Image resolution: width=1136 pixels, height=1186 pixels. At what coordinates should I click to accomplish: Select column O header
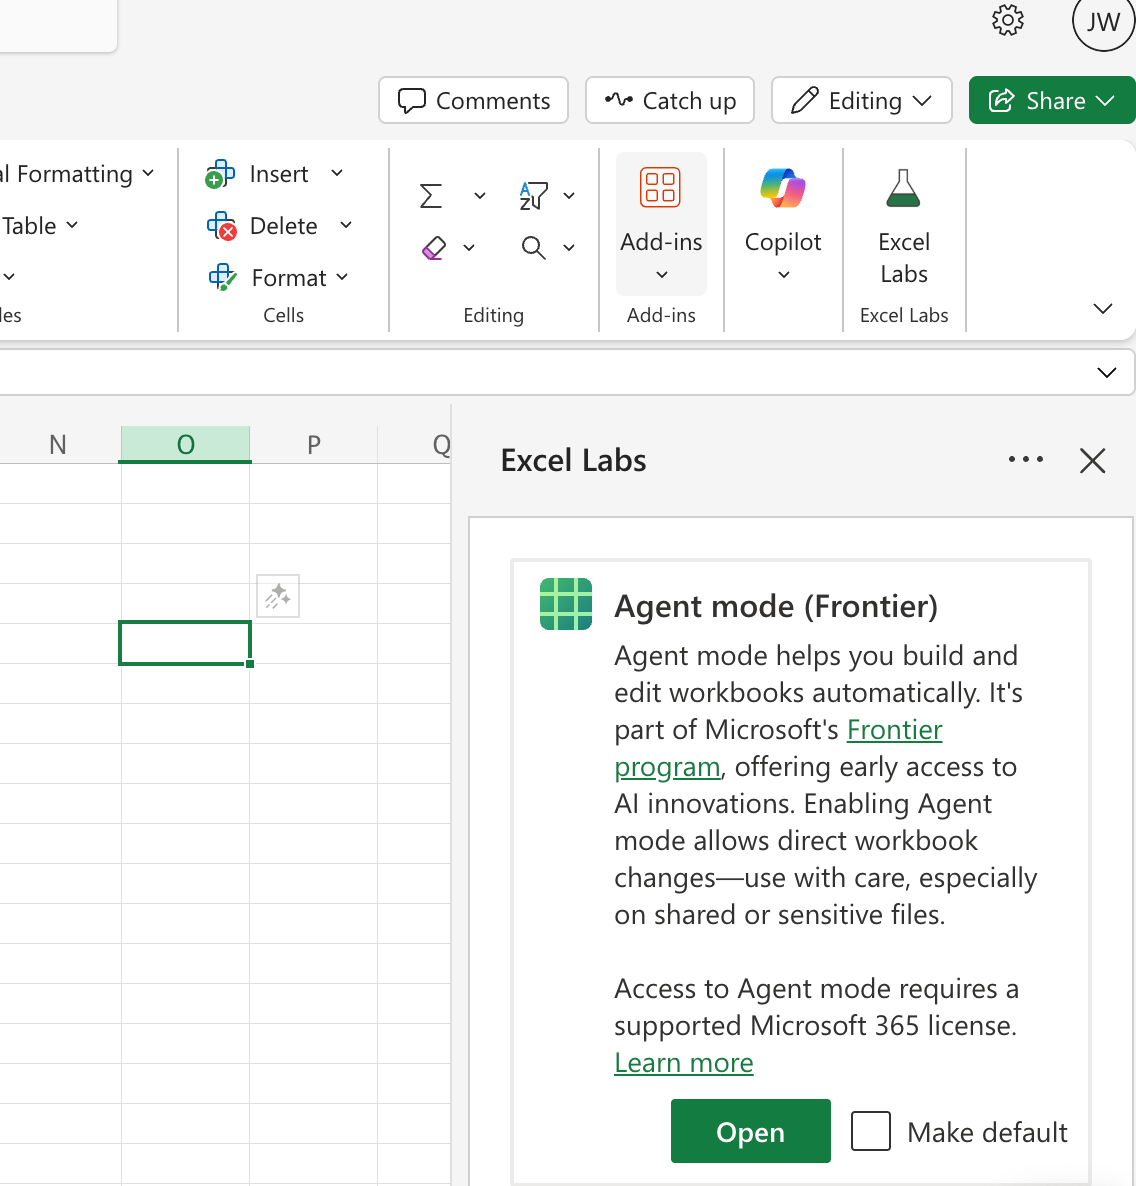pos(185,443)
